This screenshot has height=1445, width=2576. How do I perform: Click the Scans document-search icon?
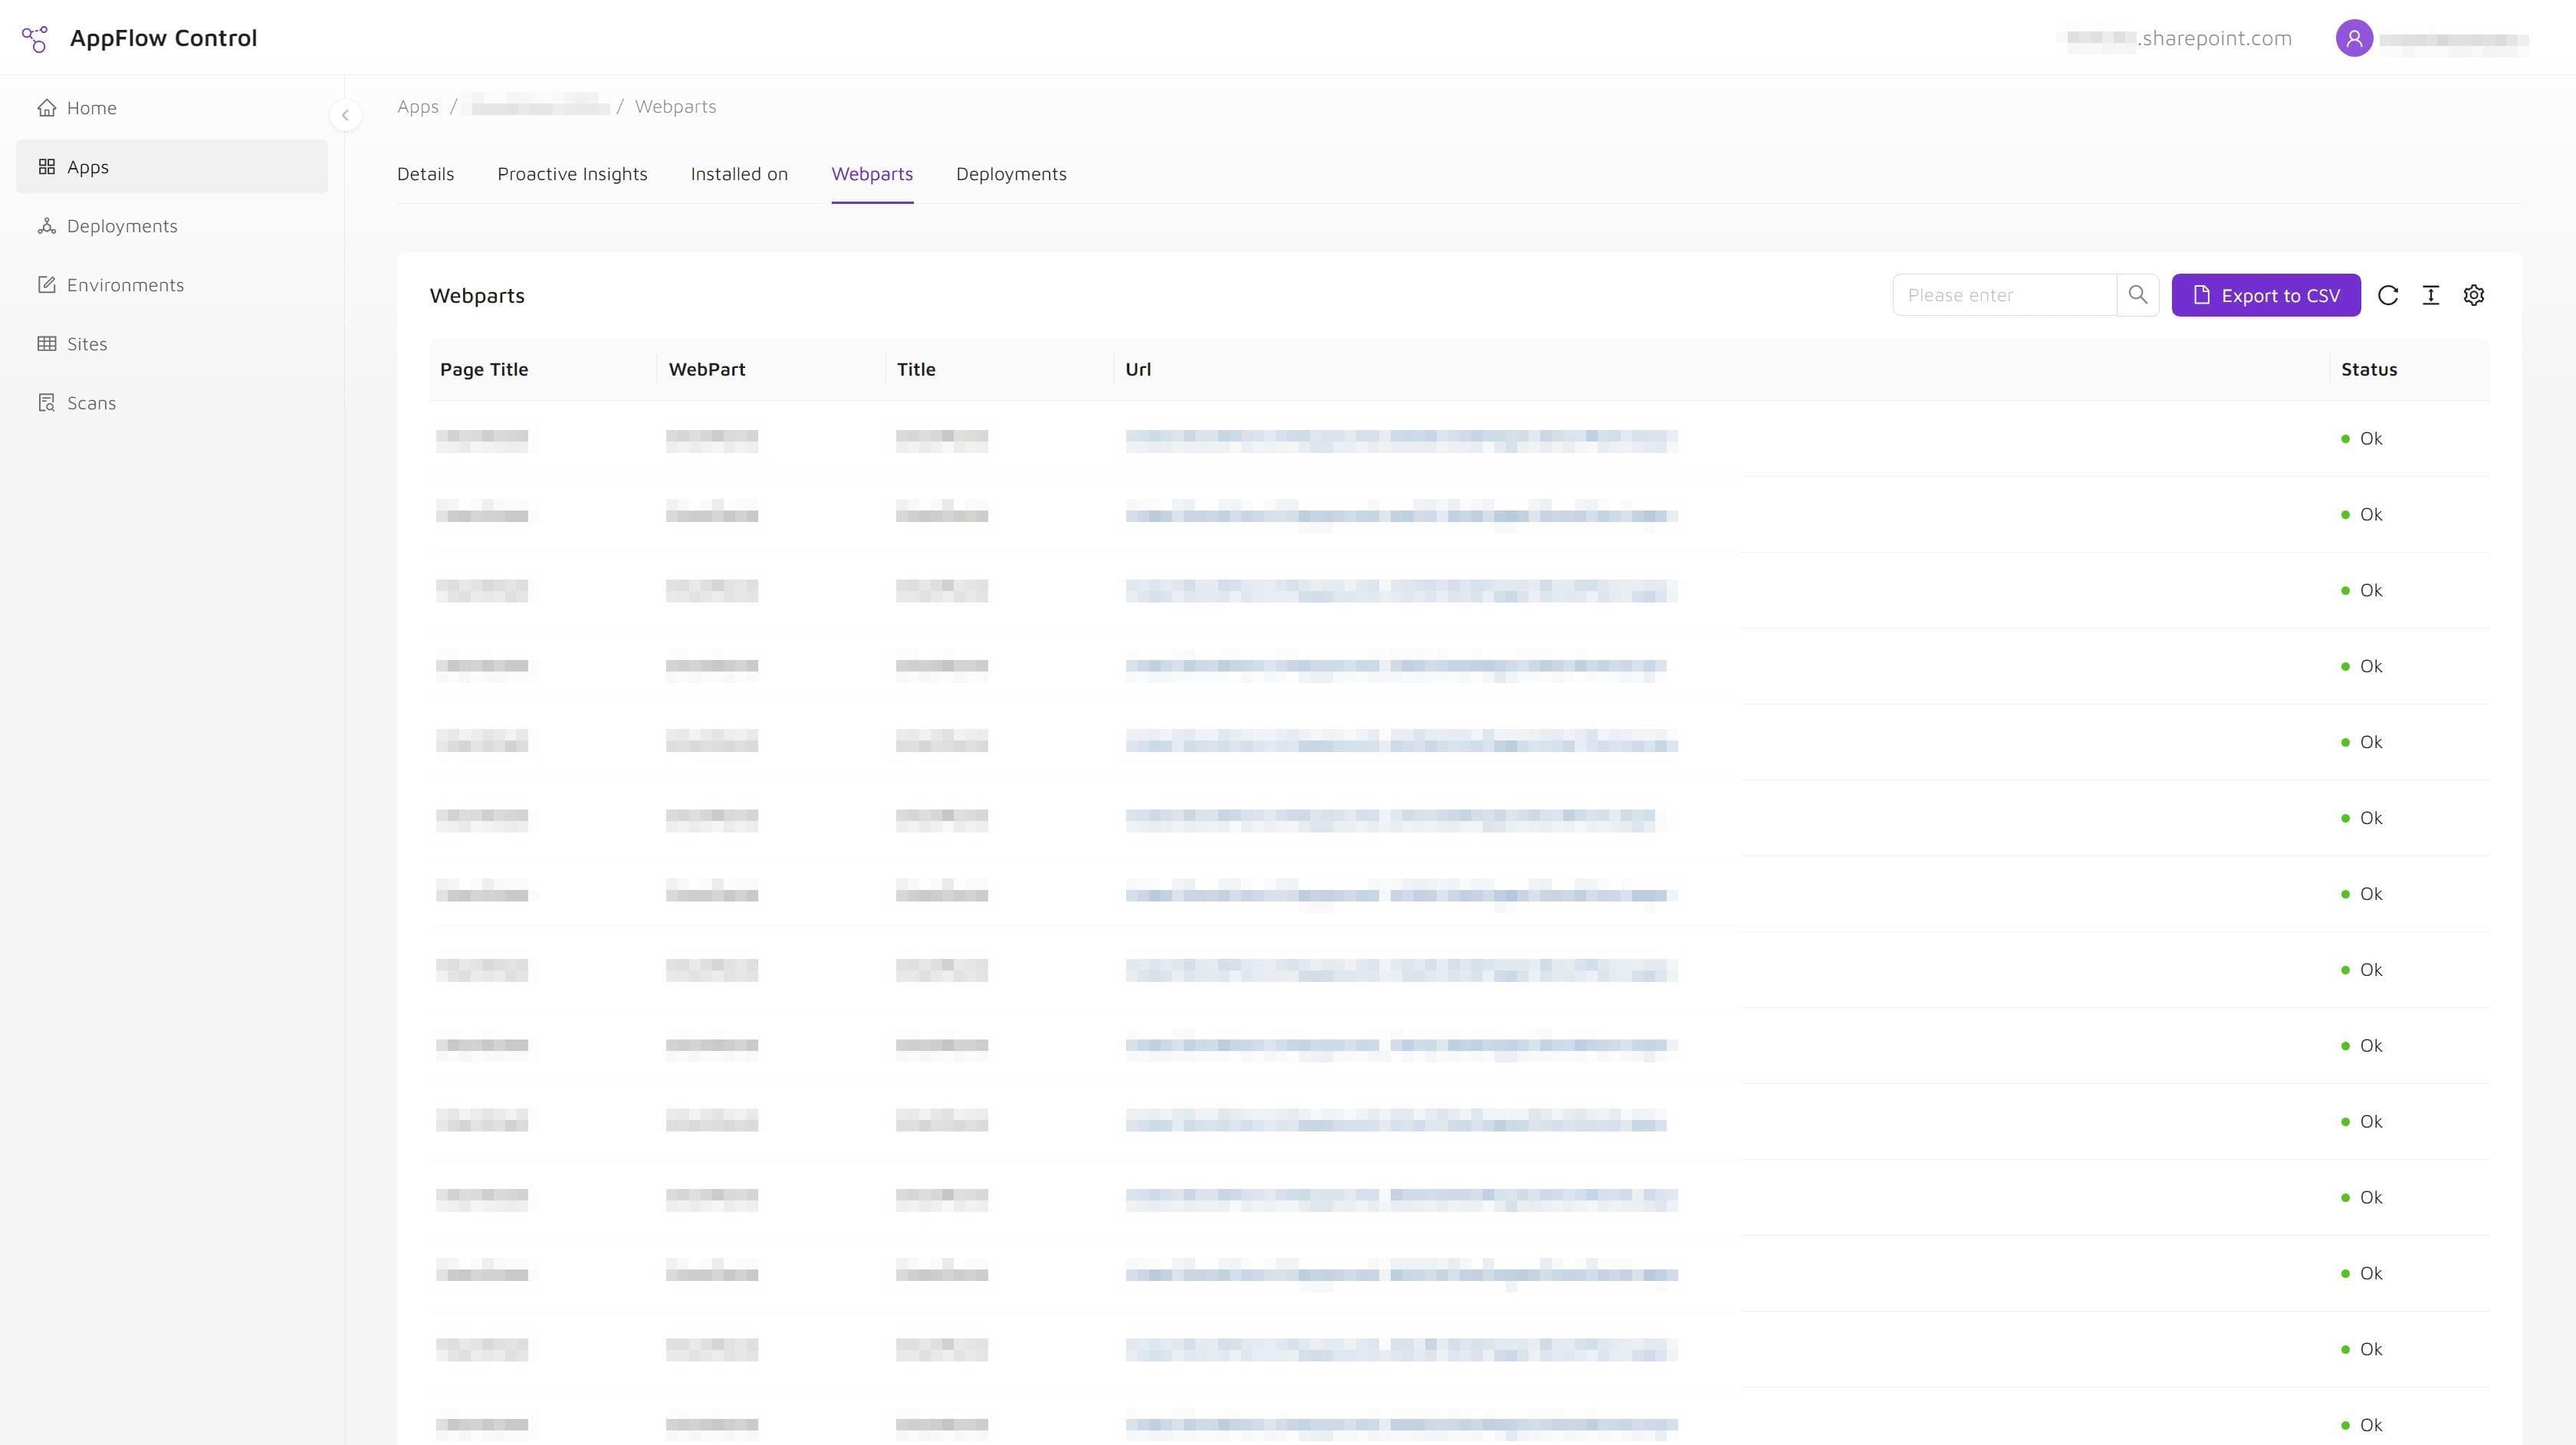[47, 403]
